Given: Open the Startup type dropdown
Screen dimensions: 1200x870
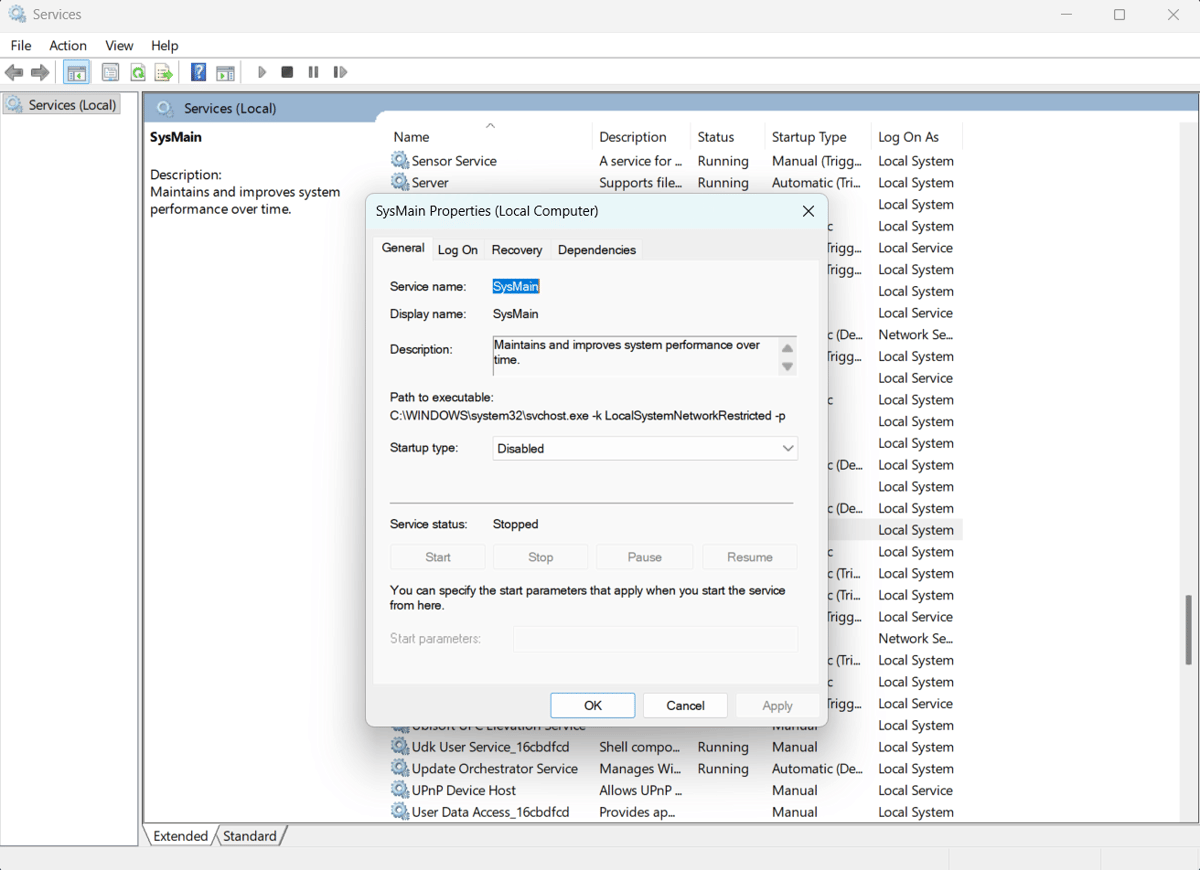Looking at the screenshot, I should (645, 449).
